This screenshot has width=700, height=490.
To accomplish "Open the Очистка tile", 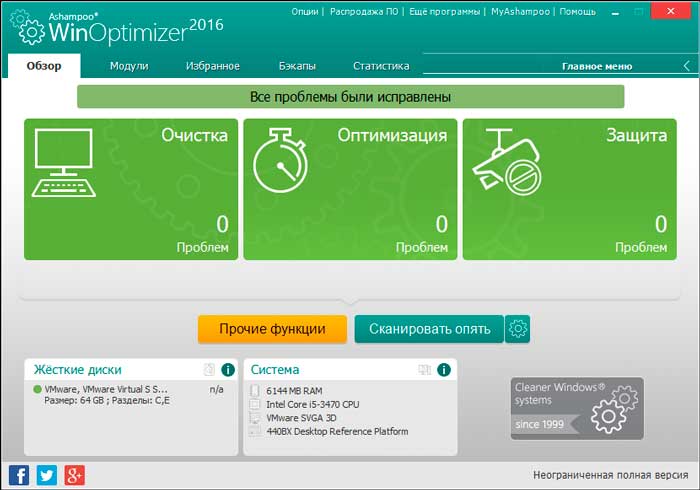I will tap(131, 189).
